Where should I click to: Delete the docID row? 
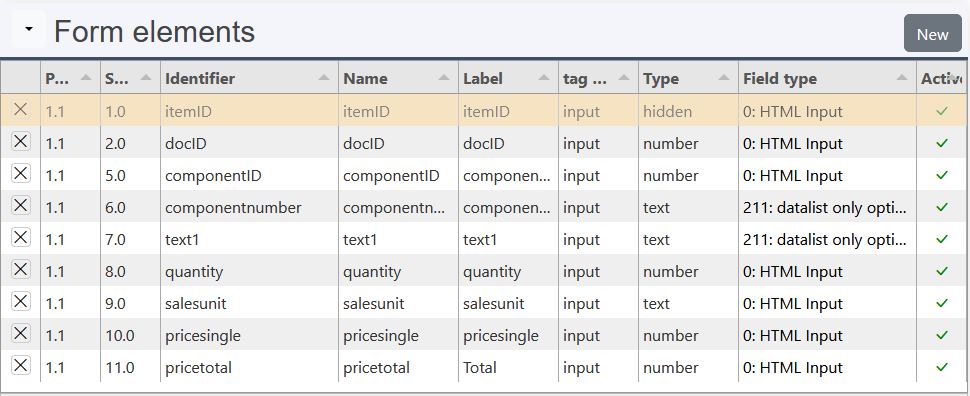tap(20, 142)
